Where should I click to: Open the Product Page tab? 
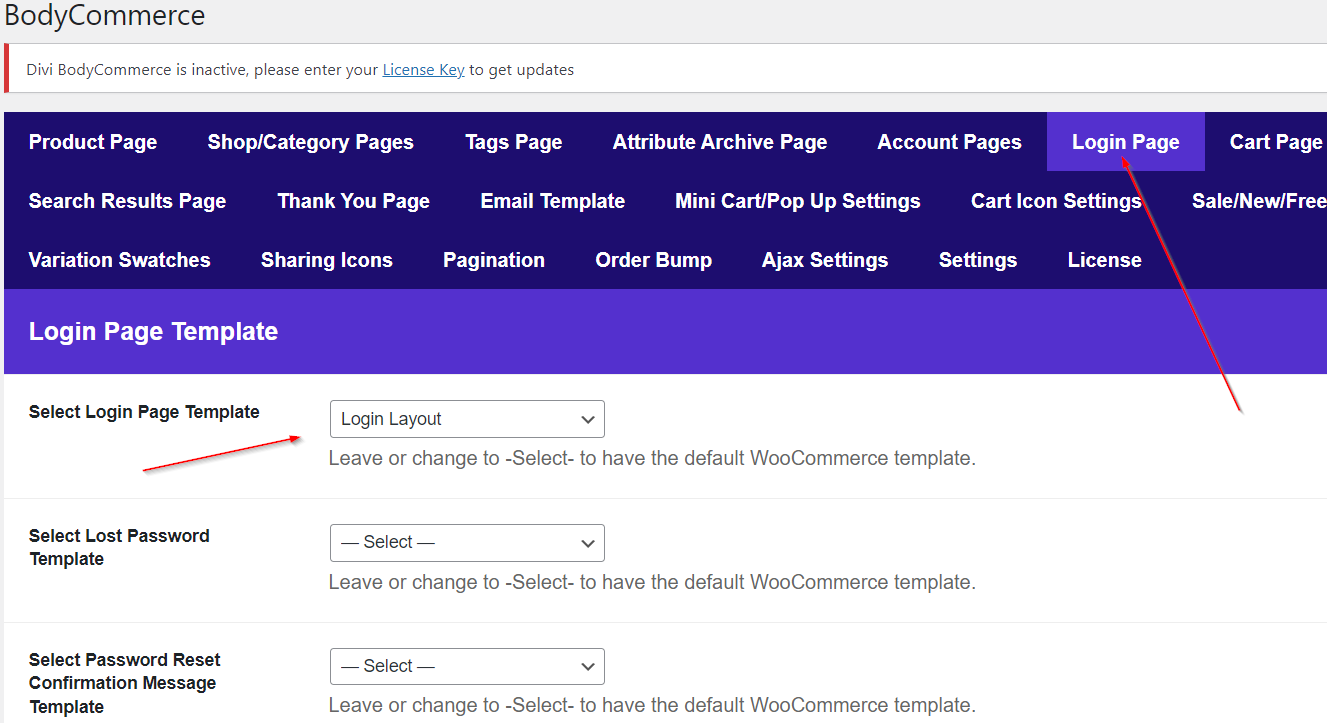(93, 142)
